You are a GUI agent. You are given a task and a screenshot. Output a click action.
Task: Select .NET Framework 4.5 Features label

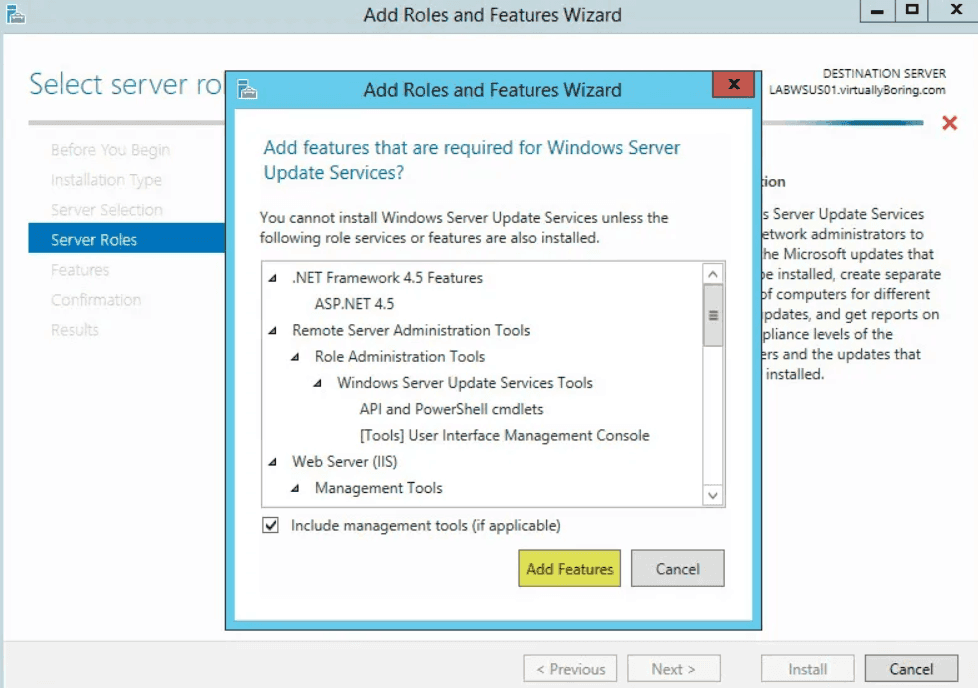(x=387, y=278)
